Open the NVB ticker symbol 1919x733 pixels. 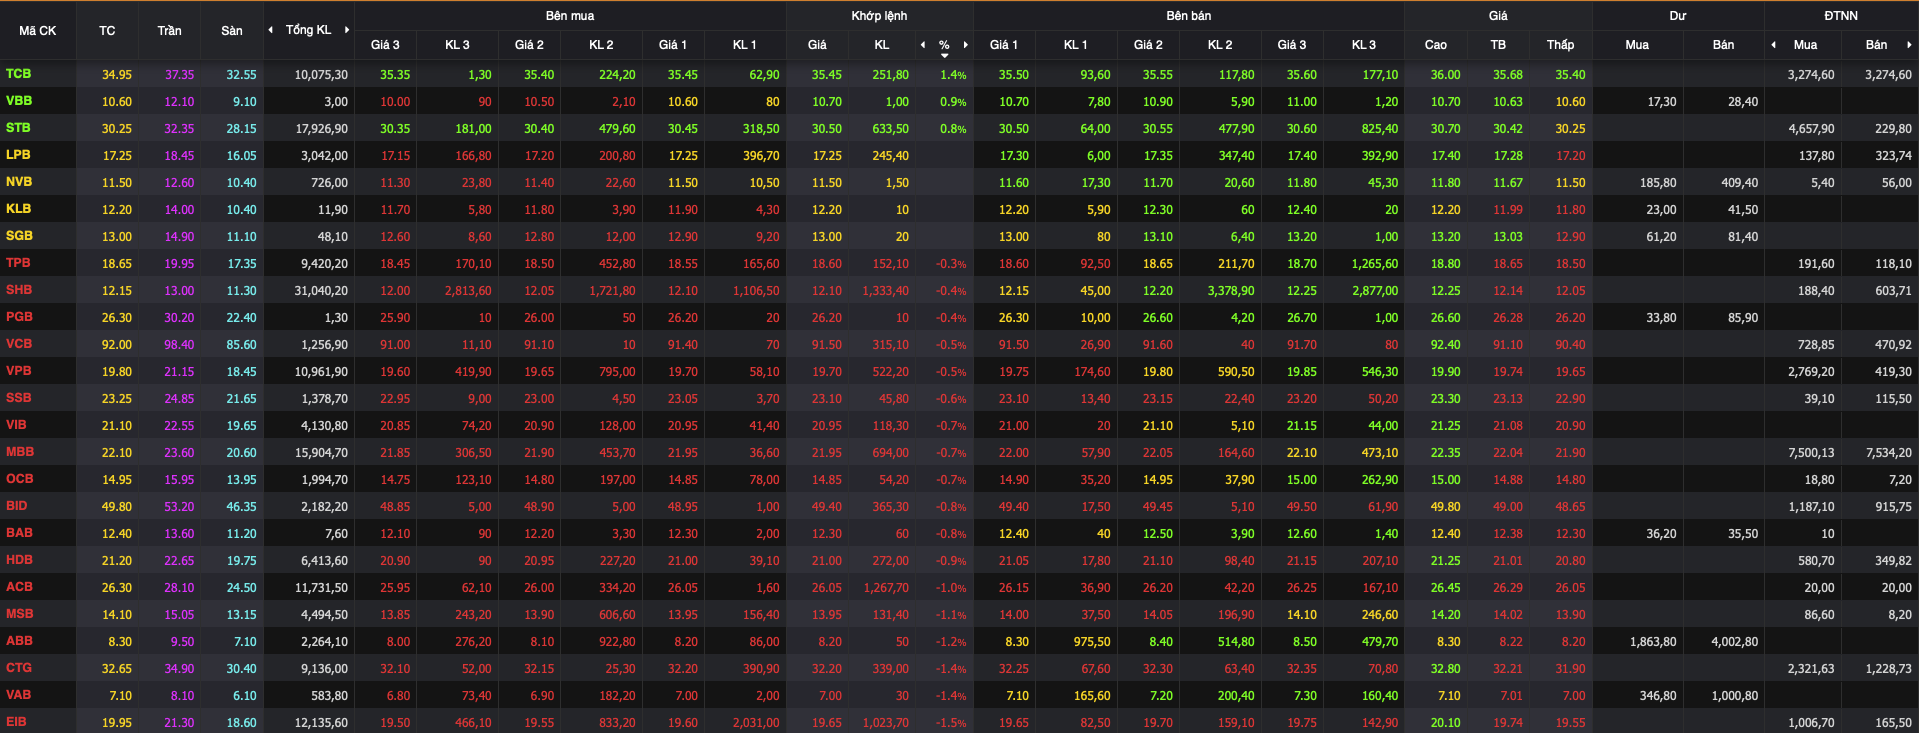19,182
